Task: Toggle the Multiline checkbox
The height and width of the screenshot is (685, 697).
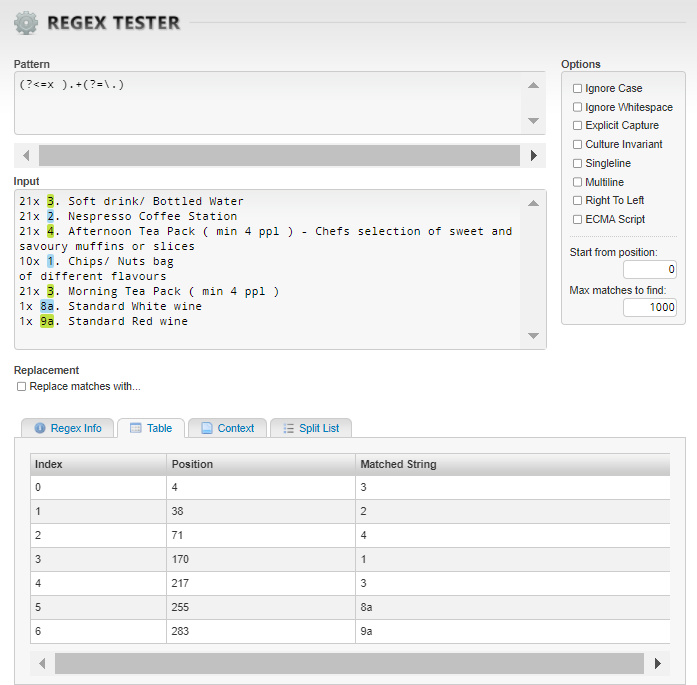Action: 577,182
